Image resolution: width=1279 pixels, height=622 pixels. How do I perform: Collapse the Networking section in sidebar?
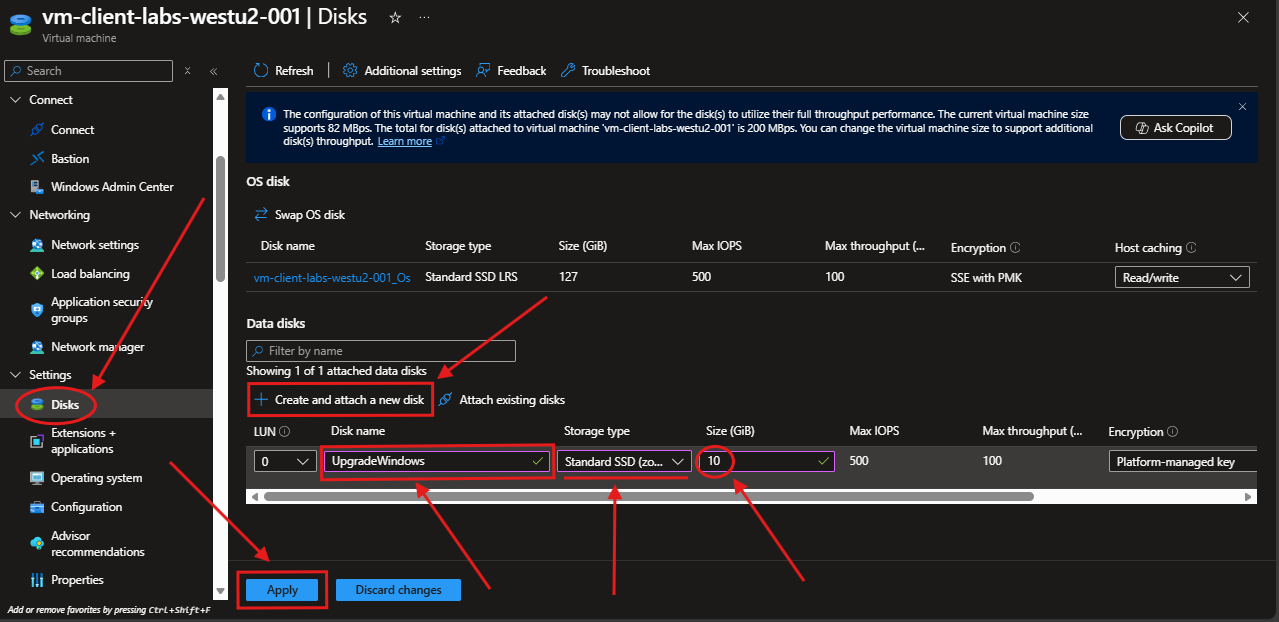click(x=15, y=215)
